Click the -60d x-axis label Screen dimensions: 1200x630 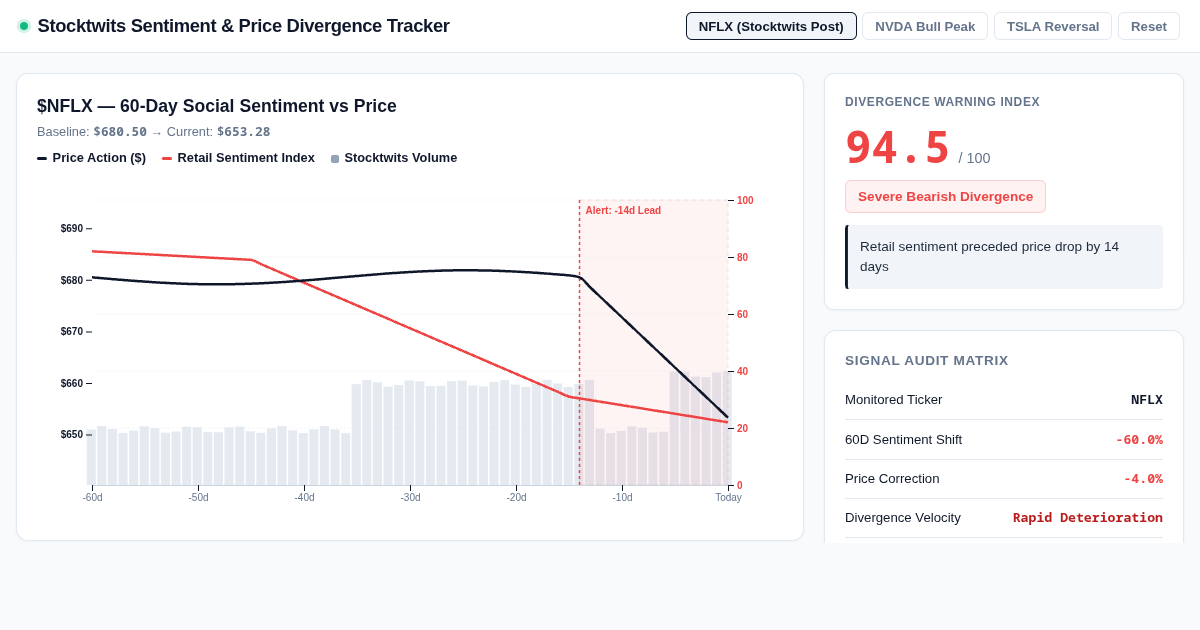(x=92, y=497)
